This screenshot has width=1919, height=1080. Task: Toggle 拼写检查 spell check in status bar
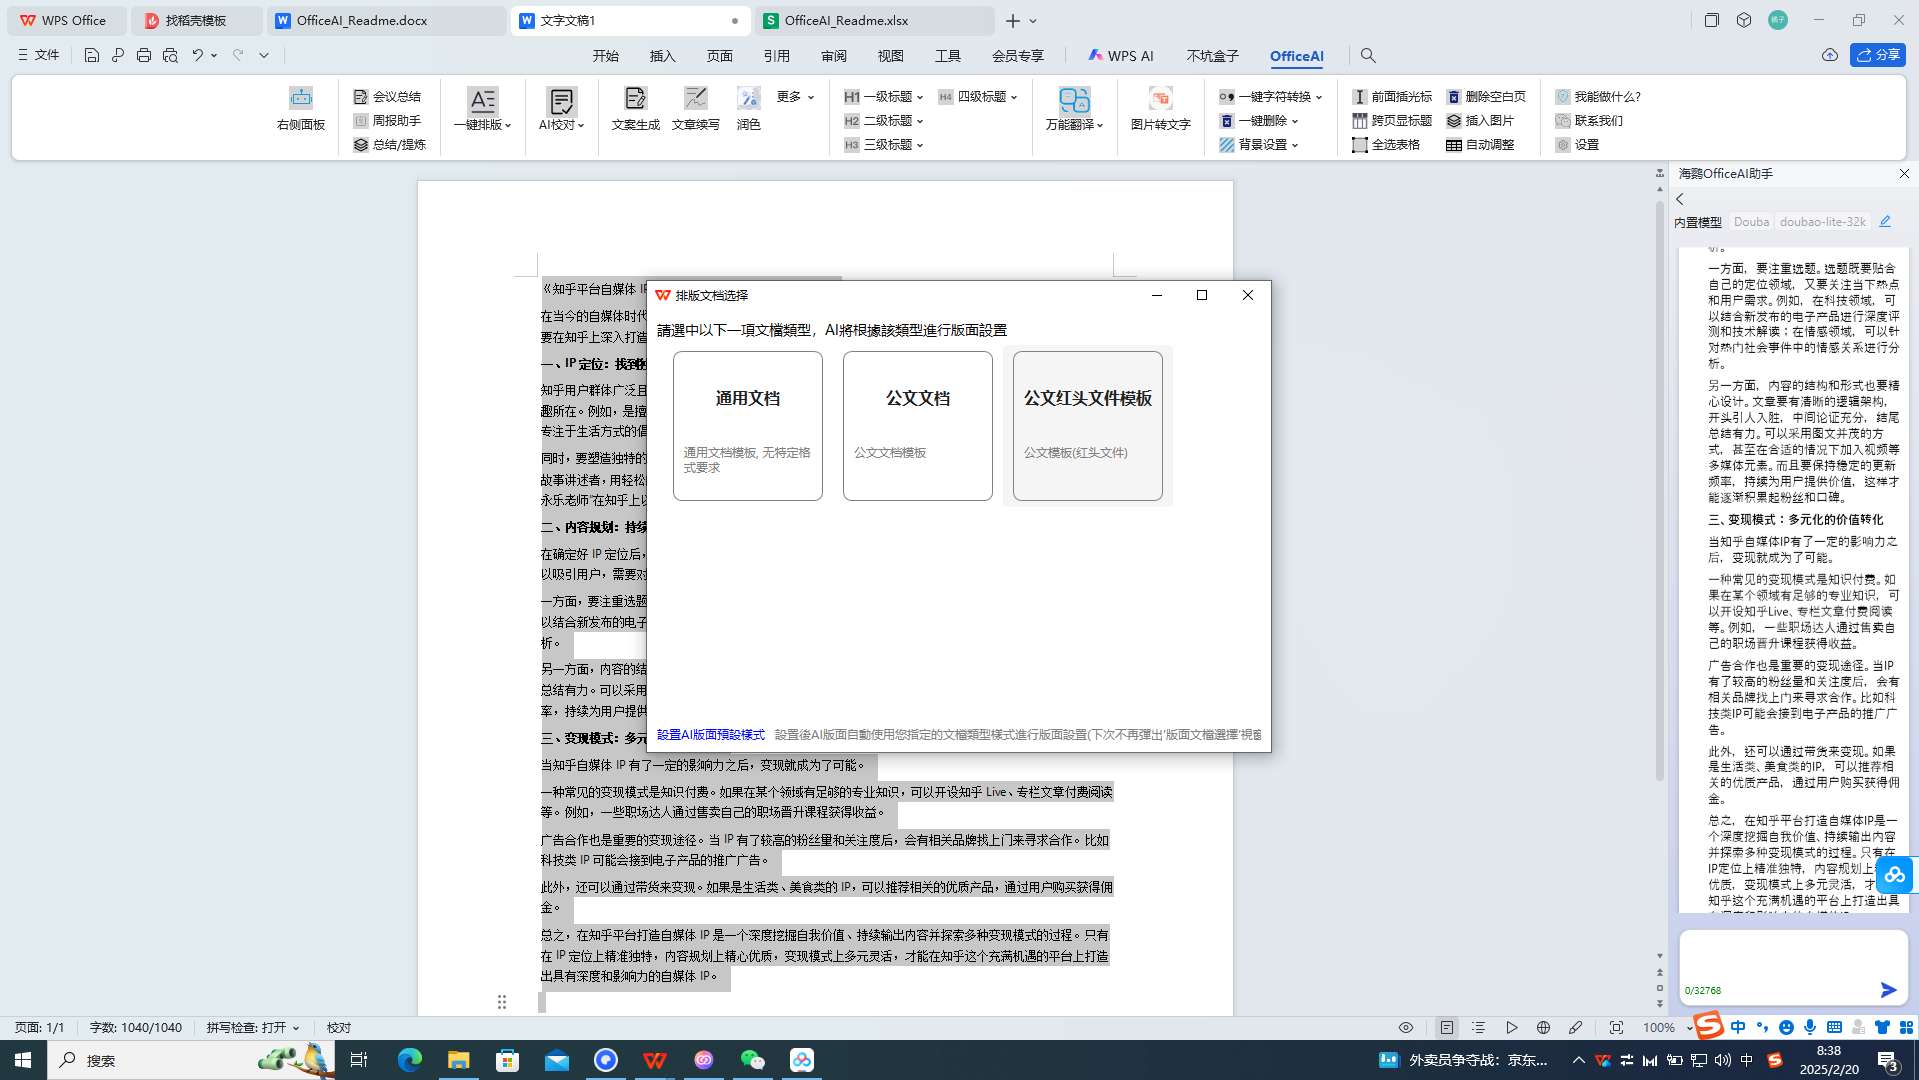252,1028
